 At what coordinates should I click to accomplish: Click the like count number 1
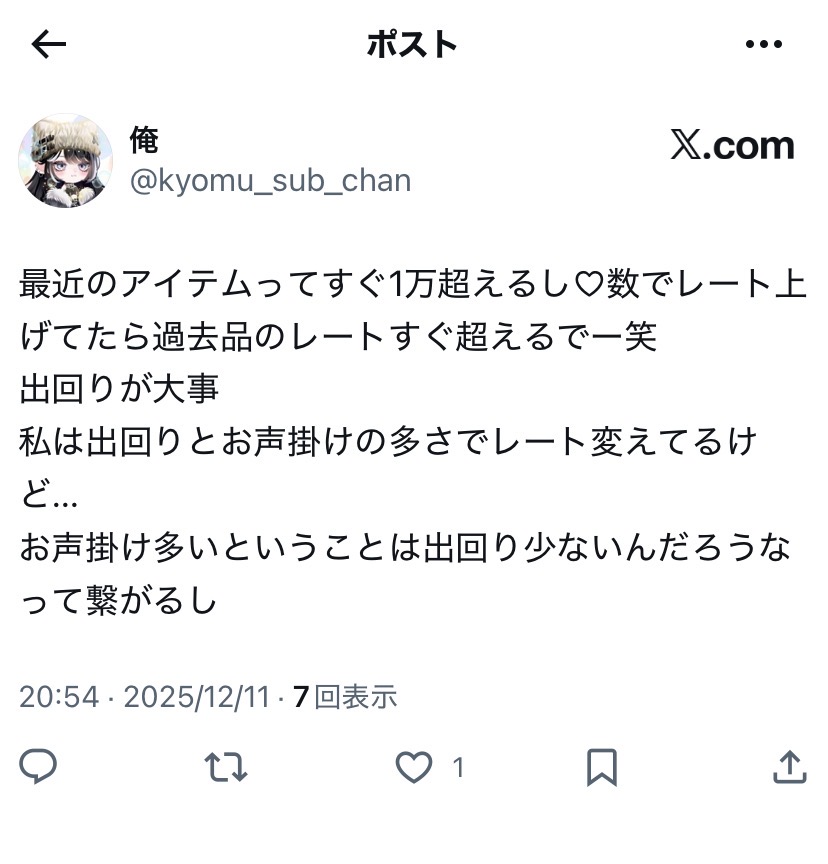coord(458,768)
